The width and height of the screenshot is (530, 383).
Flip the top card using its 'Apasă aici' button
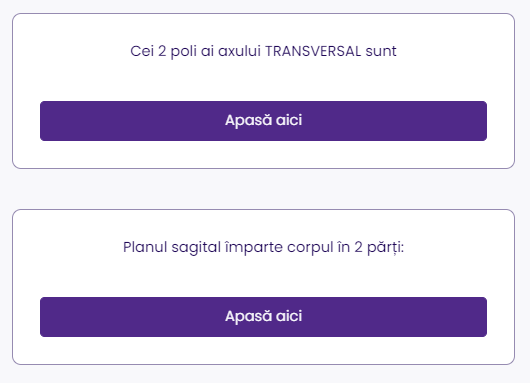click(263, 121)
